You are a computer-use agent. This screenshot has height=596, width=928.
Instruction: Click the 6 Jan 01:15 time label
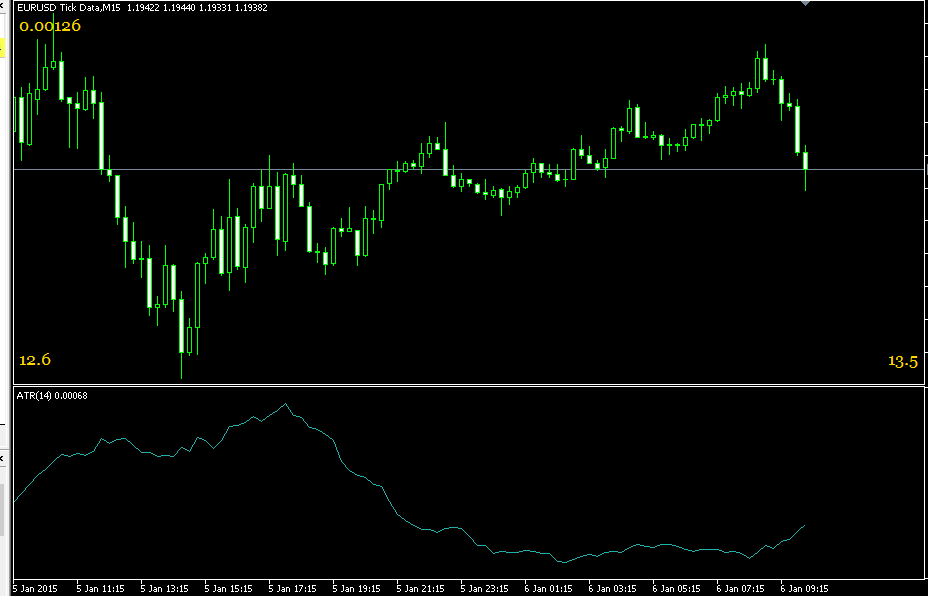pos(548,589)
